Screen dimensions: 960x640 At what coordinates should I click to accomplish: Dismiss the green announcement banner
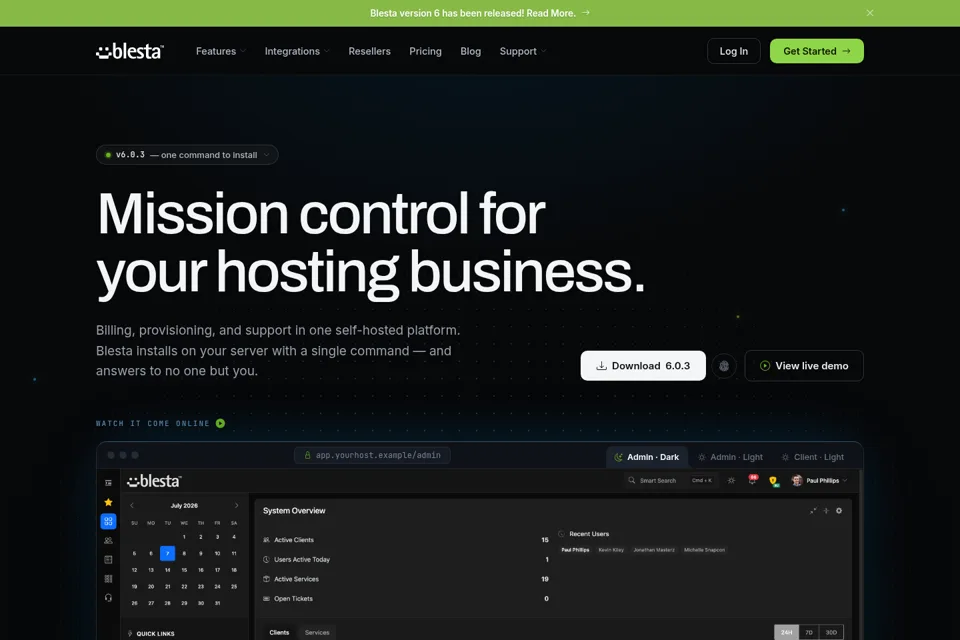(x=869, y=13)
